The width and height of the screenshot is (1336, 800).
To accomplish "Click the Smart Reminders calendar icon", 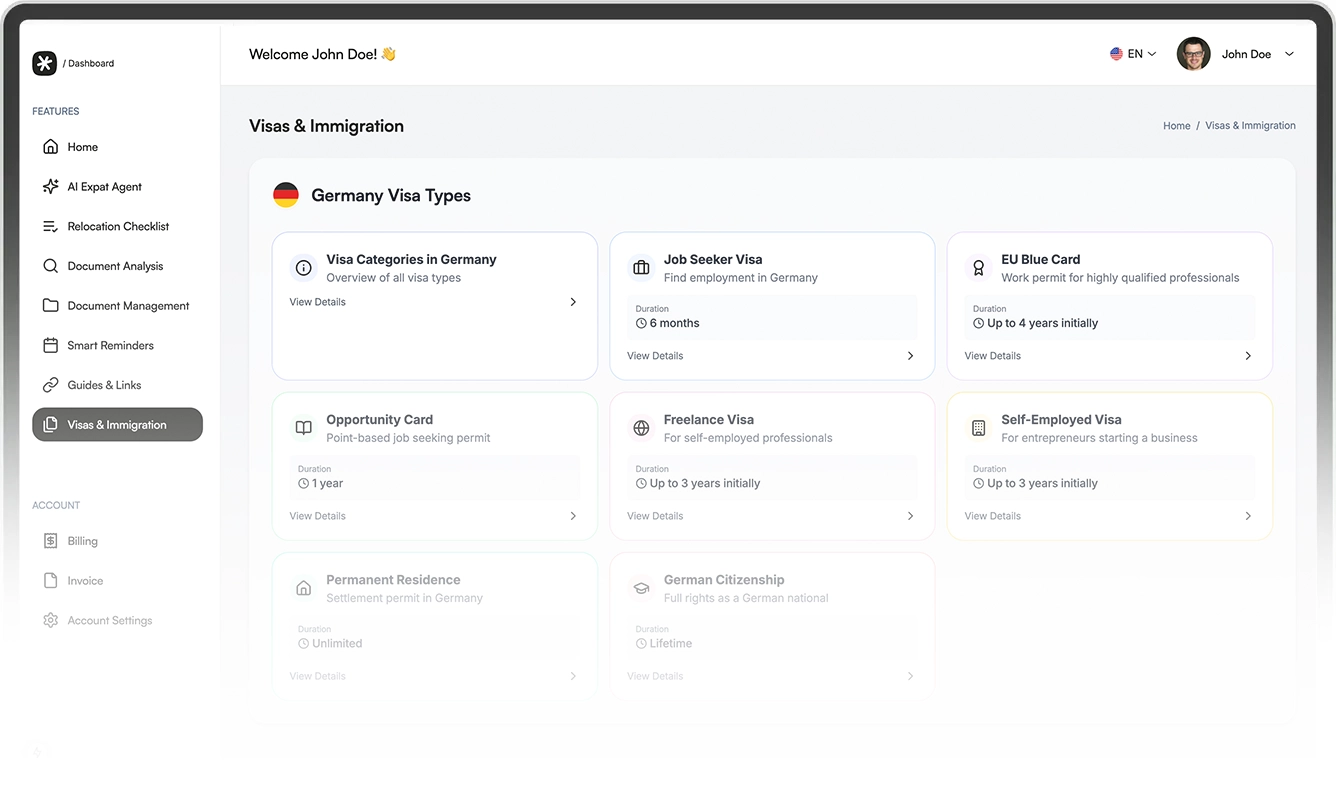I will 50,346.
